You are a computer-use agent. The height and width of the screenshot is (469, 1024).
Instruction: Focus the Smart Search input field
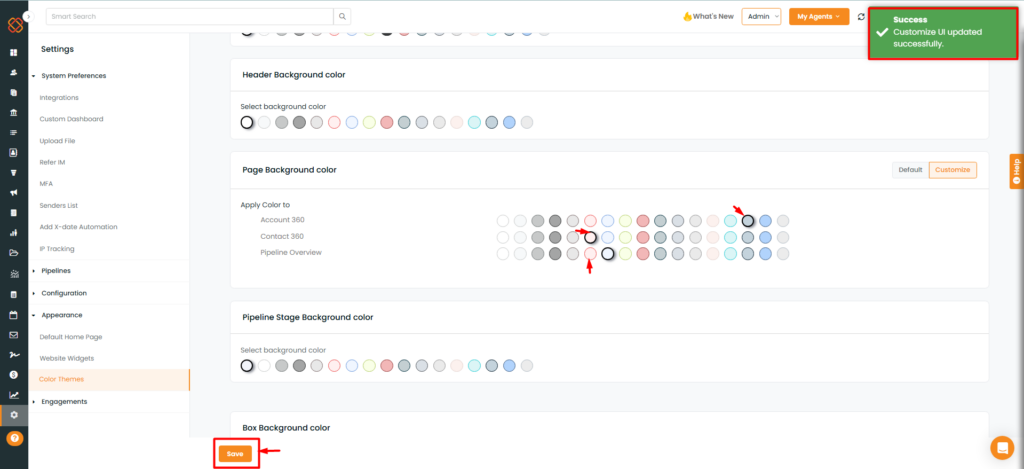click(x=190, y=16)
